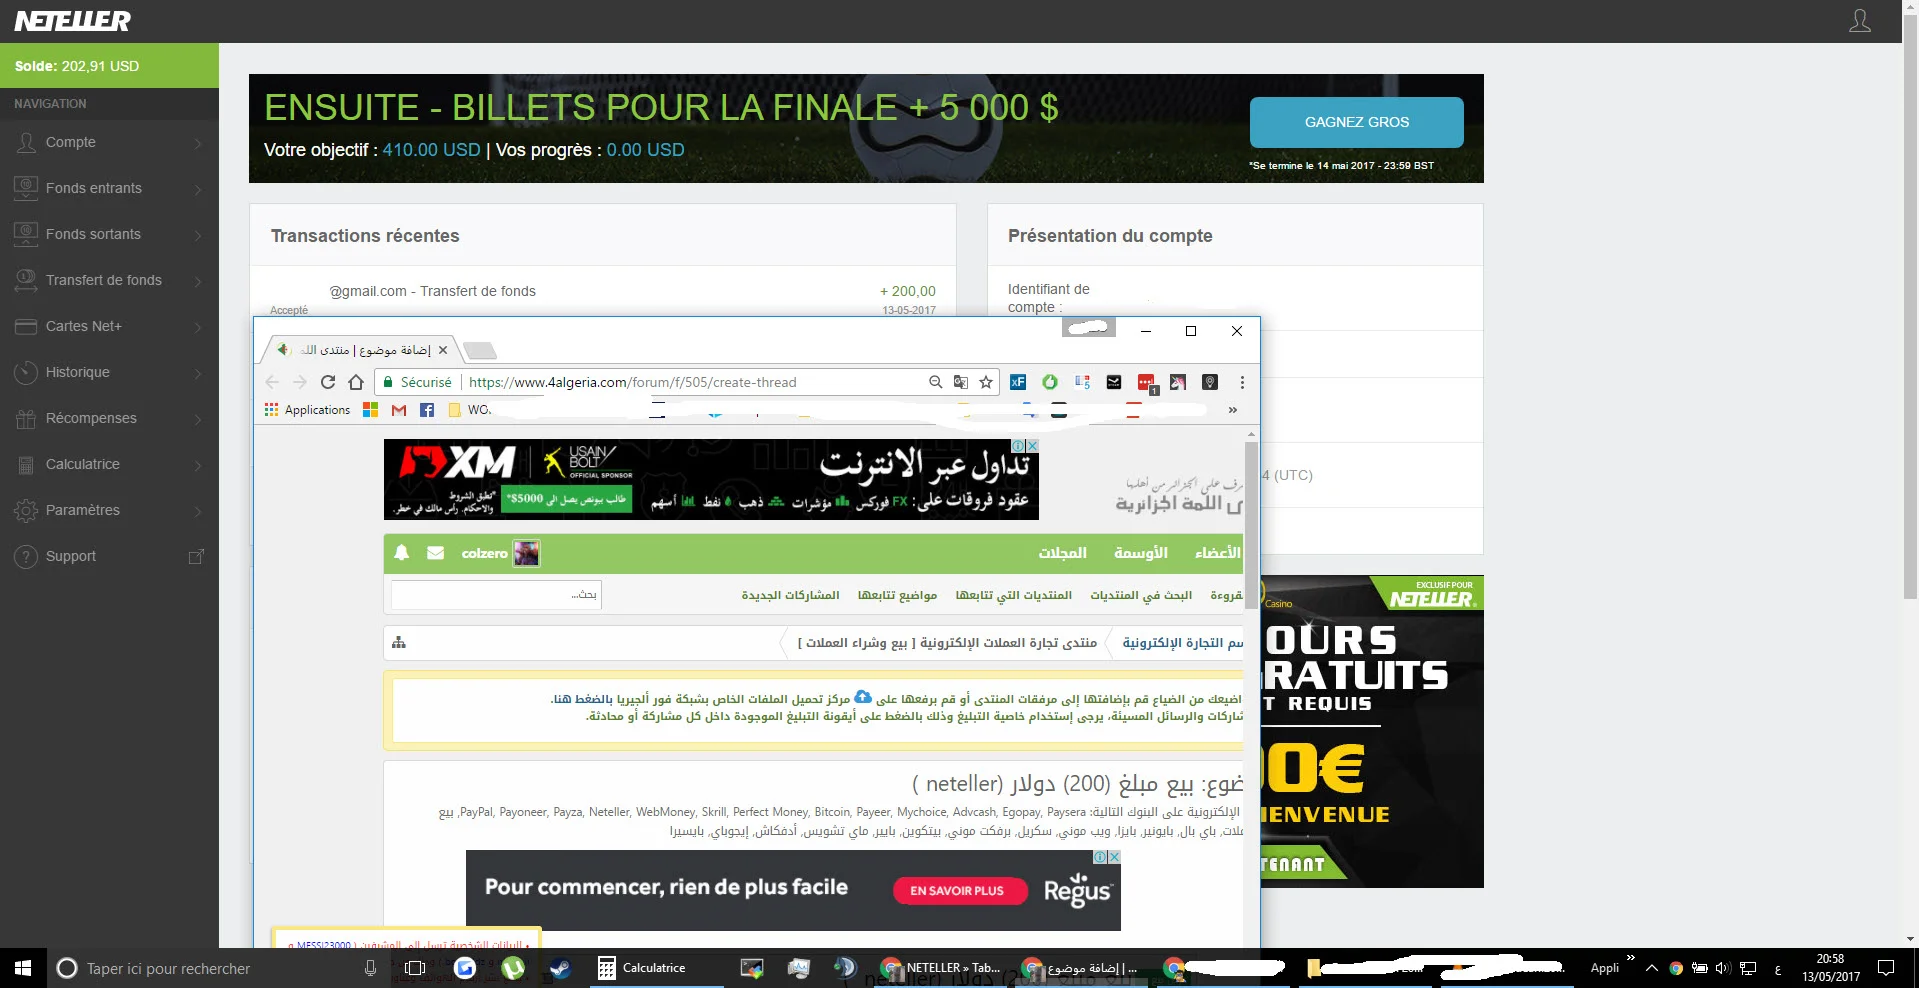Bookmark this page with the star icon
This screenshot has width=1919, height=988.
point(986,382)
